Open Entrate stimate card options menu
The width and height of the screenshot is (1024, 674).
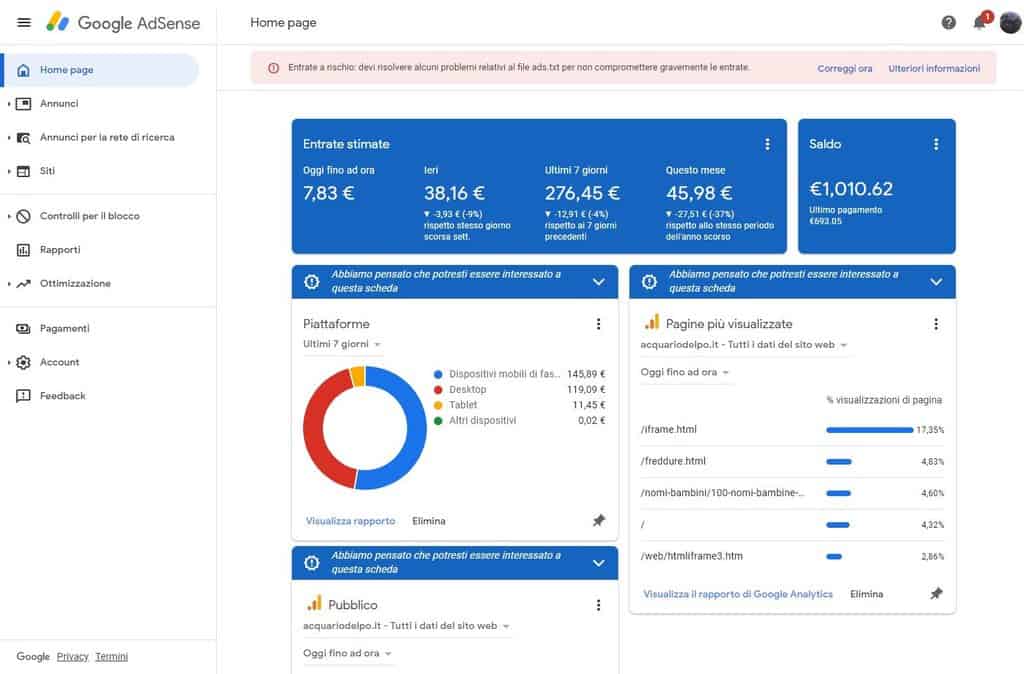[767, 144]
